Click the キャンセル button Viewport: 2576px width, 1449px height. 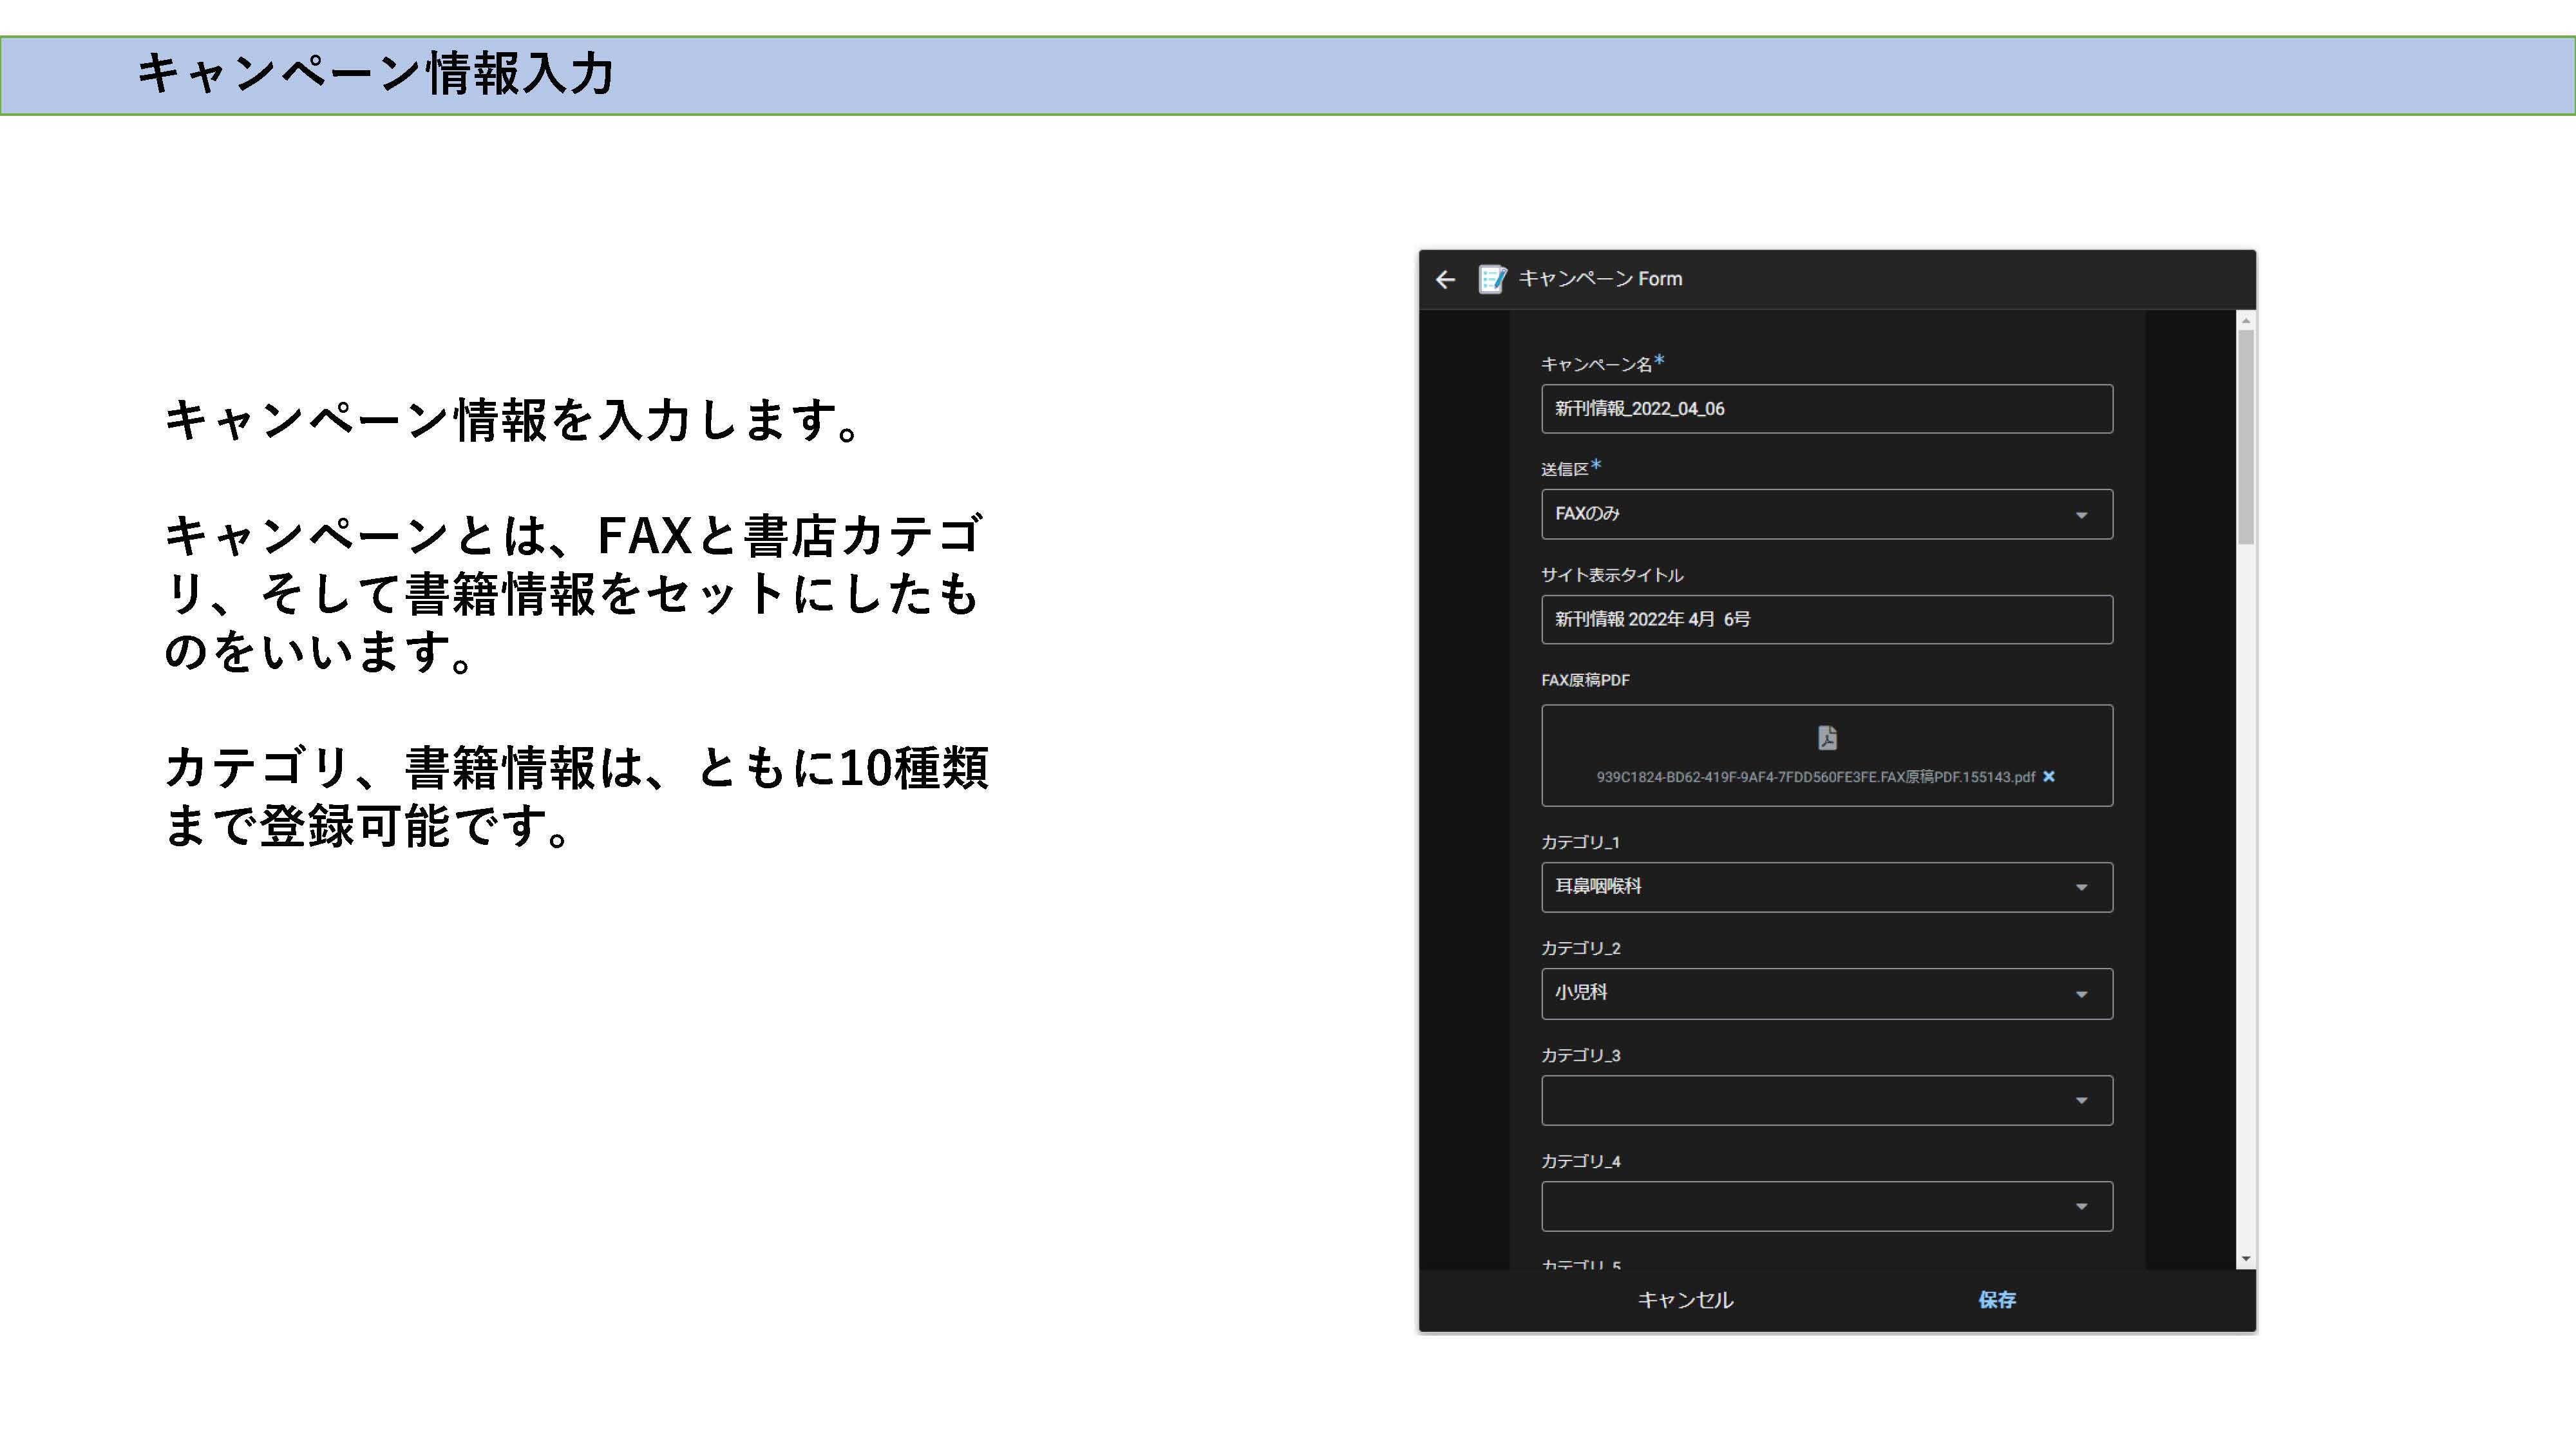point(1685,1300)
